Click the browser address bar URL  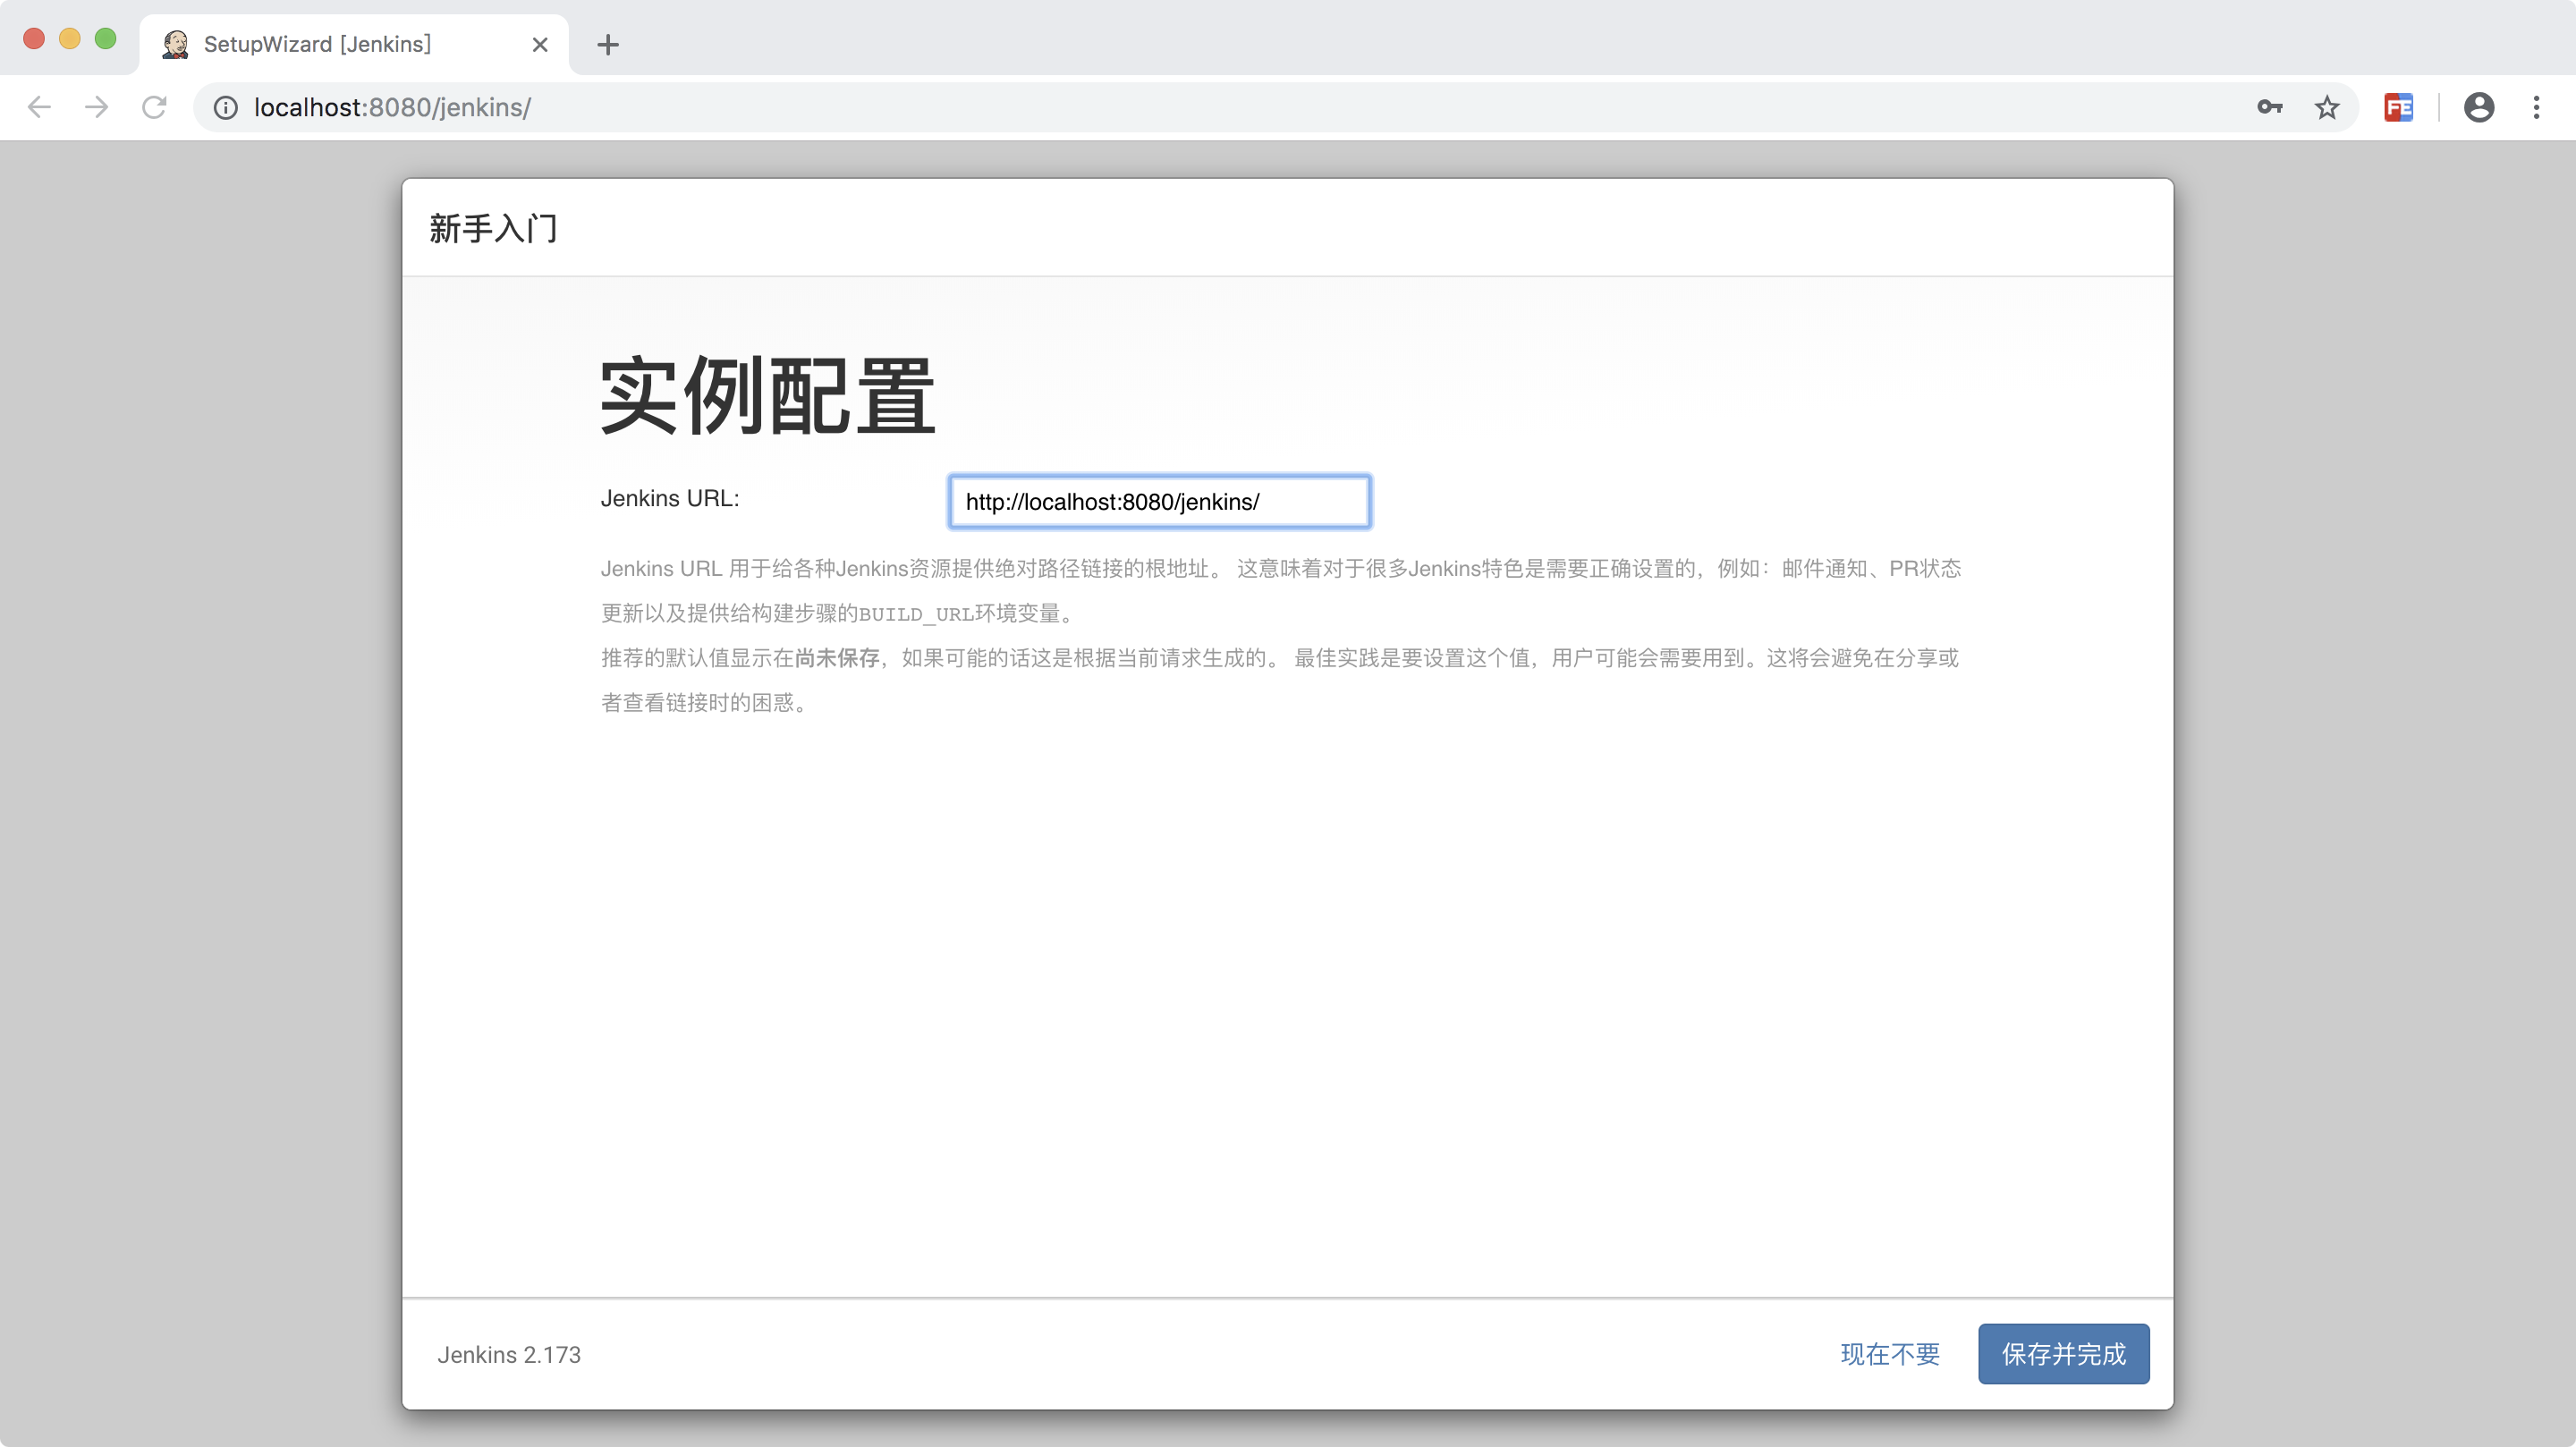tap(392, 107)
